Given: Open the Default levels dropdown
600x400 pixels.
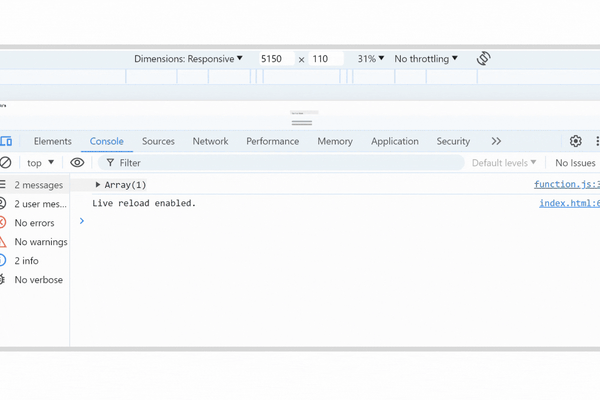Looking at the screenshot, I should (504, 163).
